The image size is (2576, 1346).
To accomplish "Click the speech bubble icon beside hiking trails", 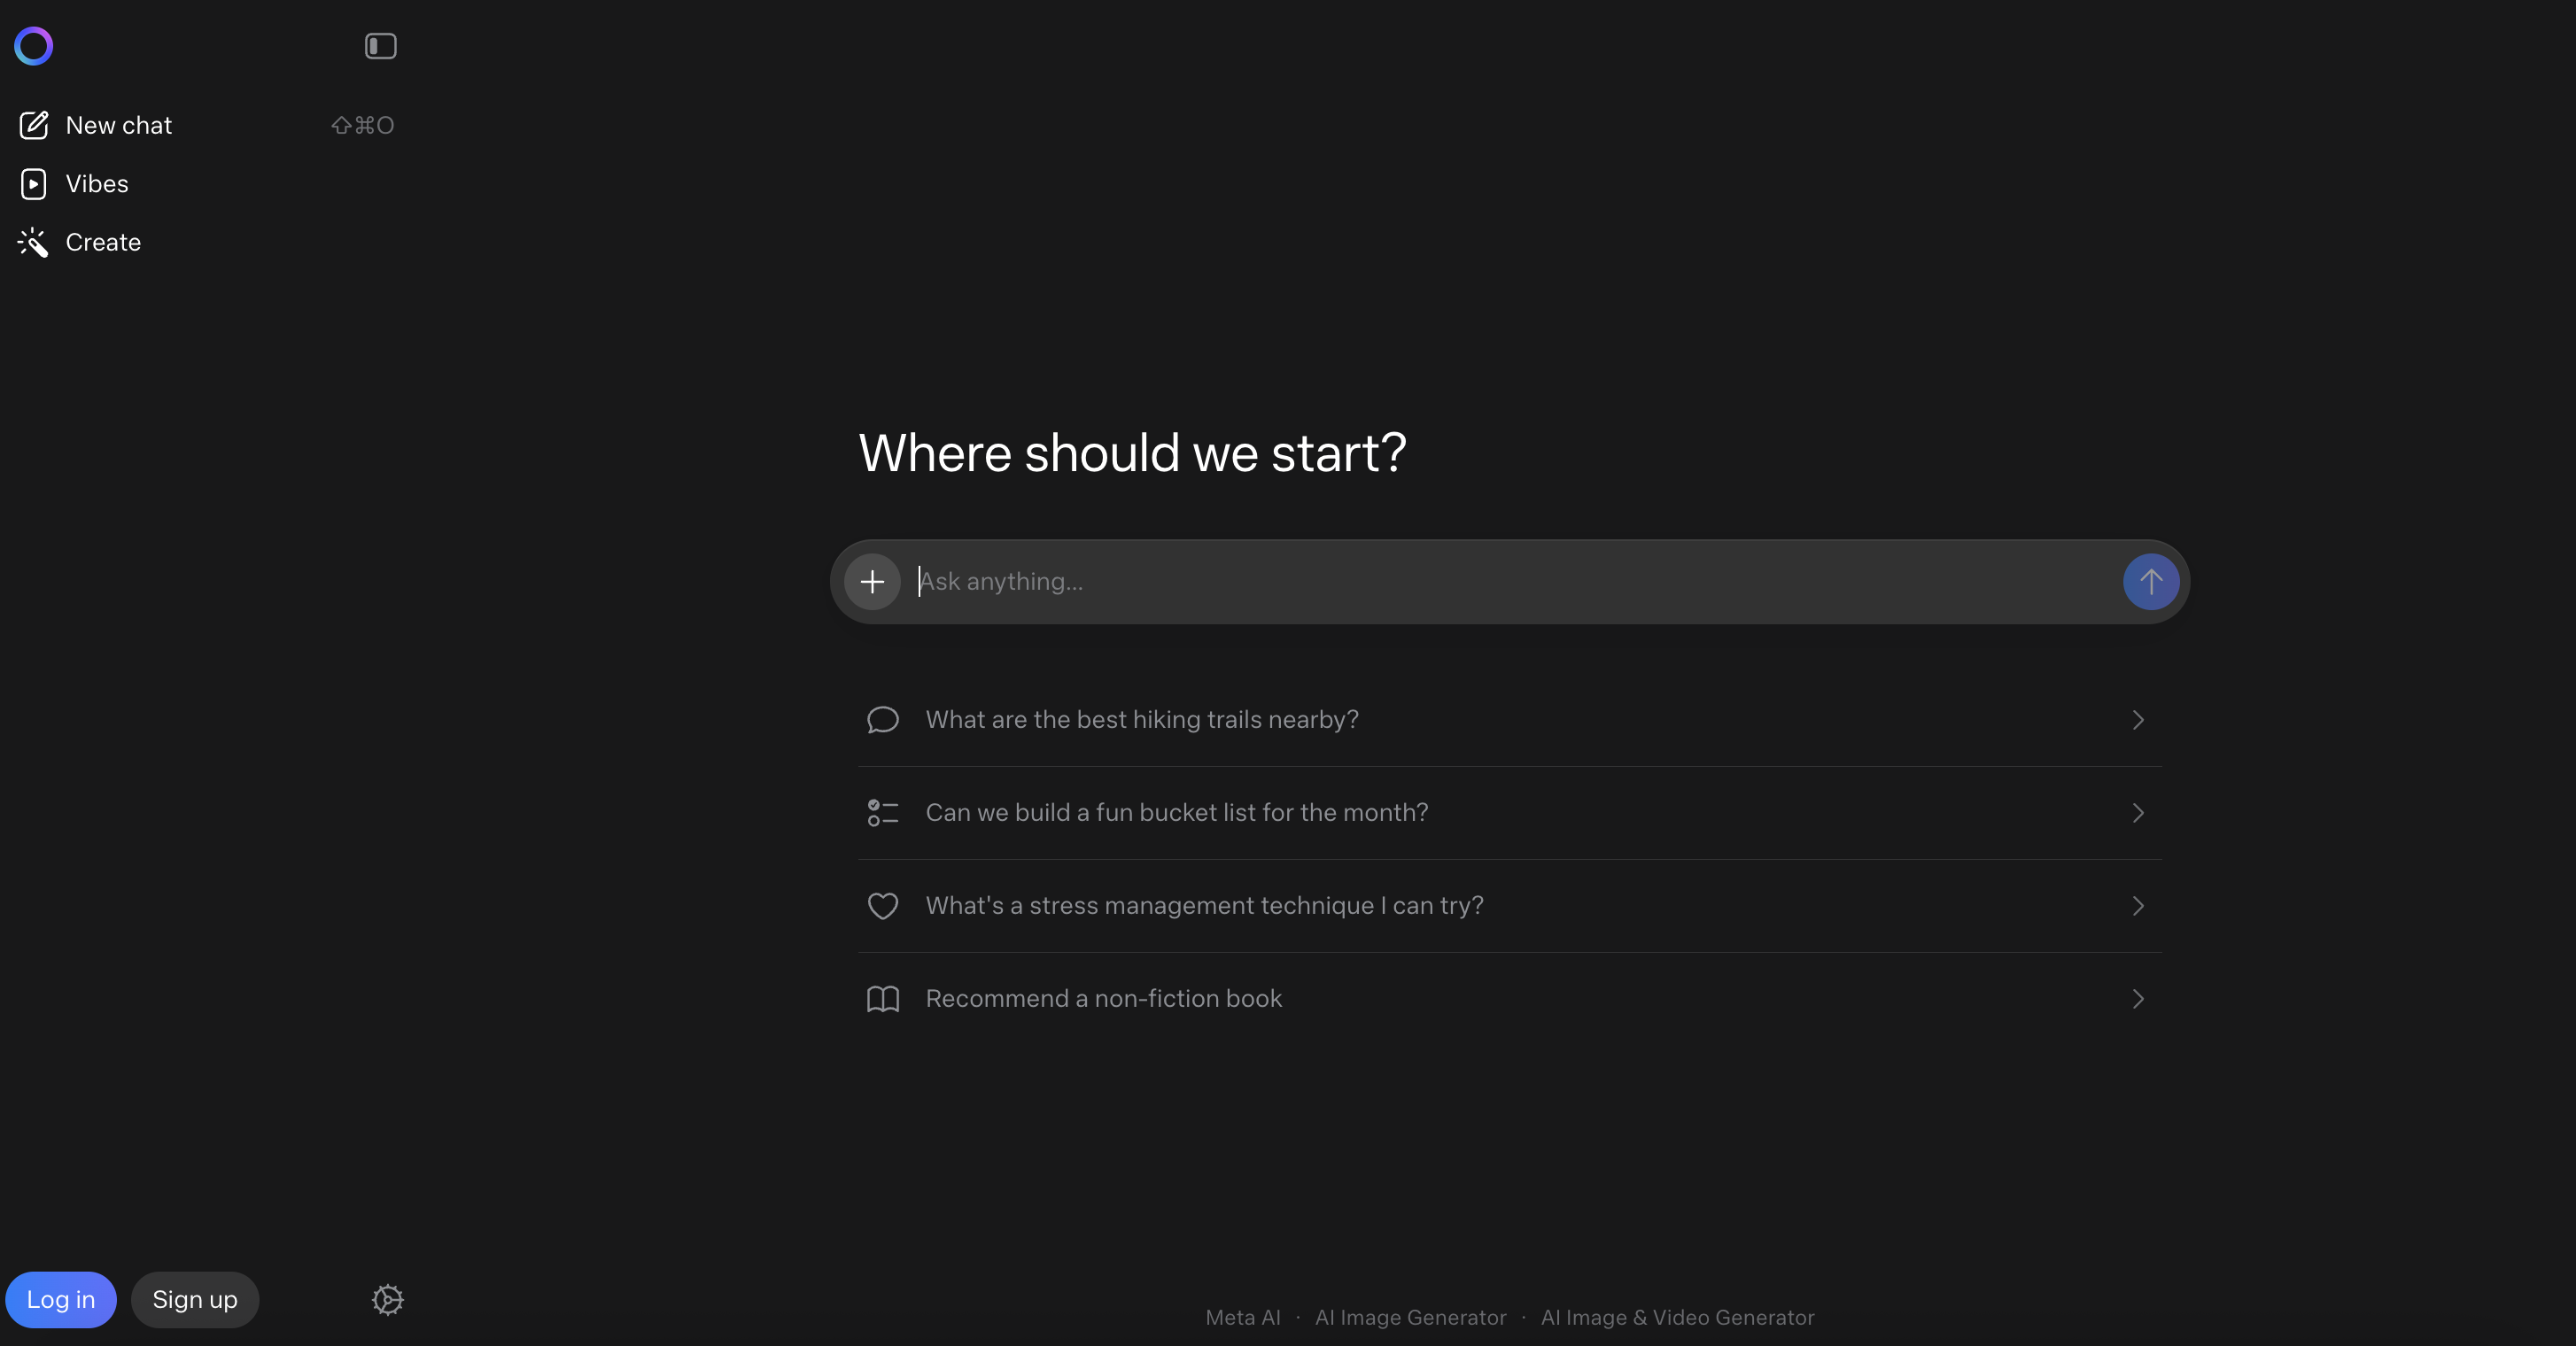I will click(x=883, y=719).
